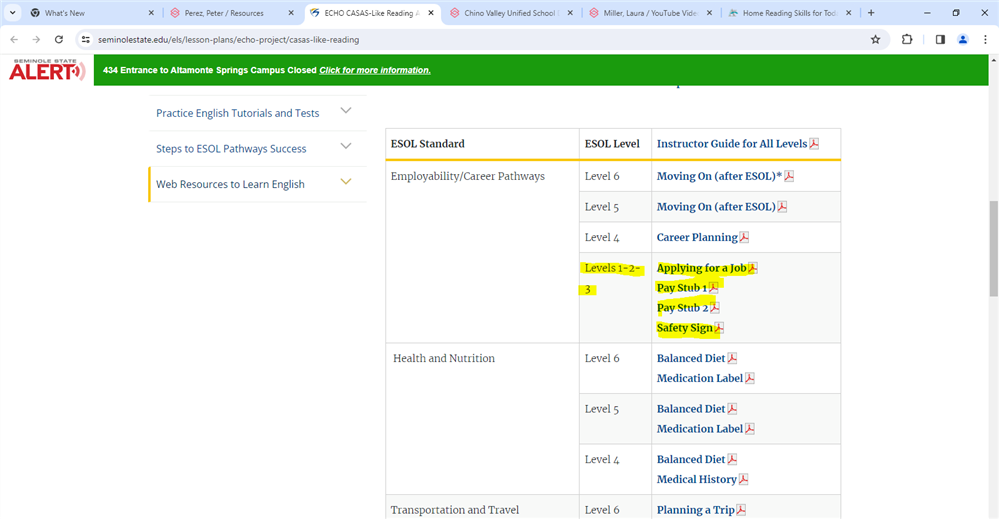Open the tab search dropdown arrow

(x=12, y=13)
